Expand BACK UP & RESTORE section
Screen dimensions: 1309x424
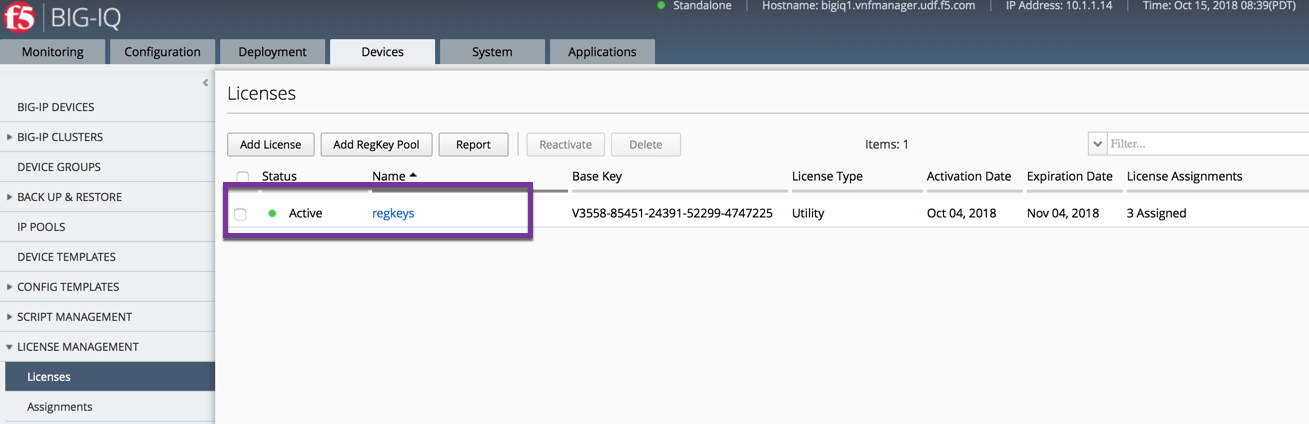10,197
